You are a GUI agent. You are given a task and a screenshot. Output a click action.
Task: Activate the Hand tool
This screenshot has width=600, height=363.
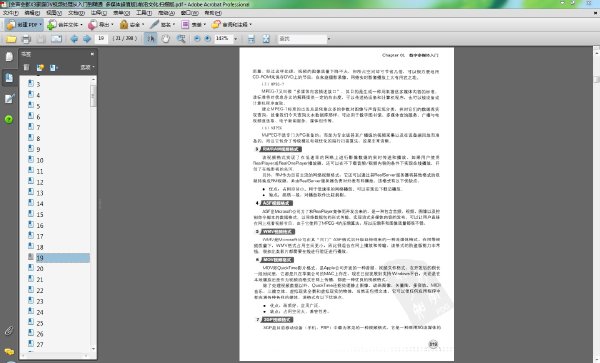[x=165, y=39]
